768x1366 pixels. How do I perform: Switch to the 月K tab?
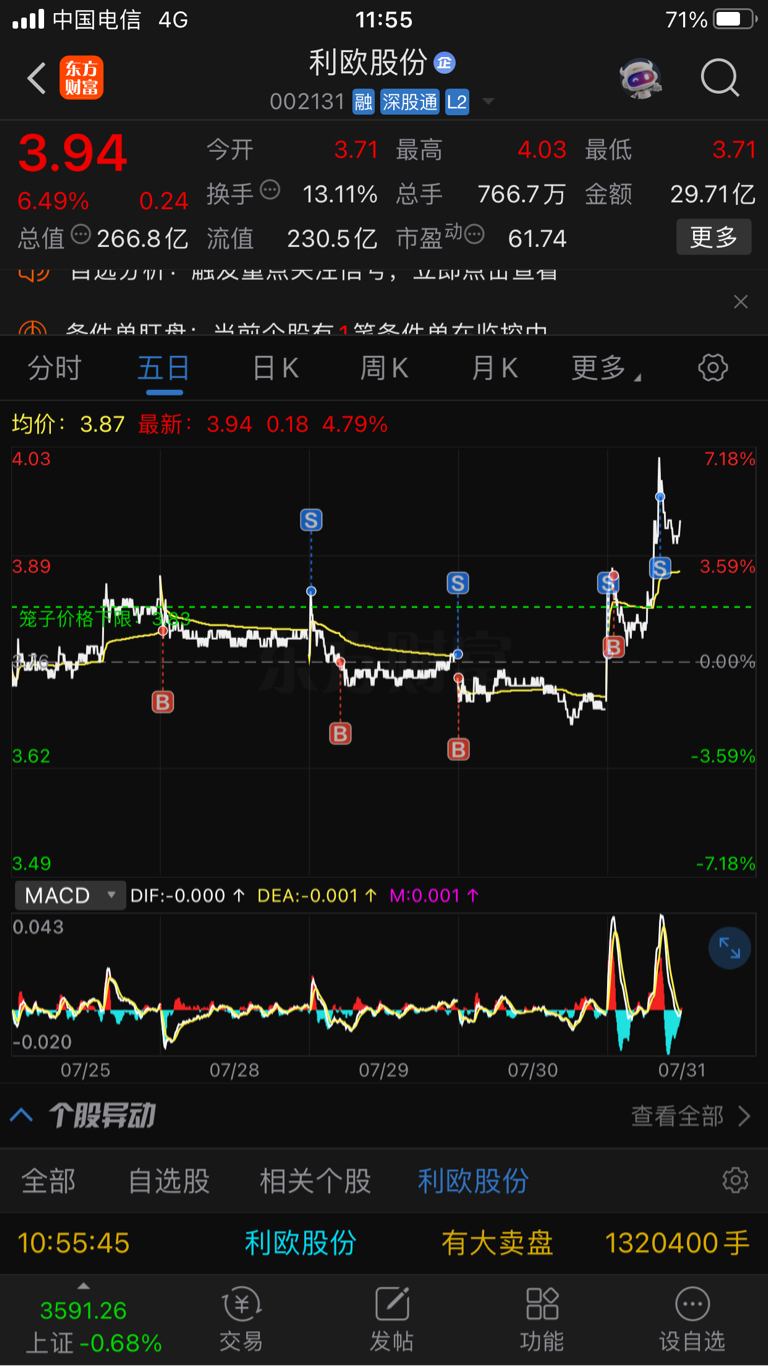[x=494, y=368]
